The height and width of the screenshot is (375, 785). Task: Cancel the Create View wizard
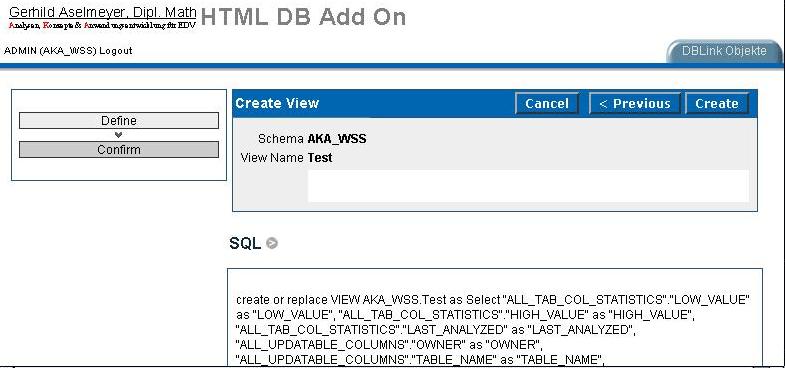click(x=547, y=104)
